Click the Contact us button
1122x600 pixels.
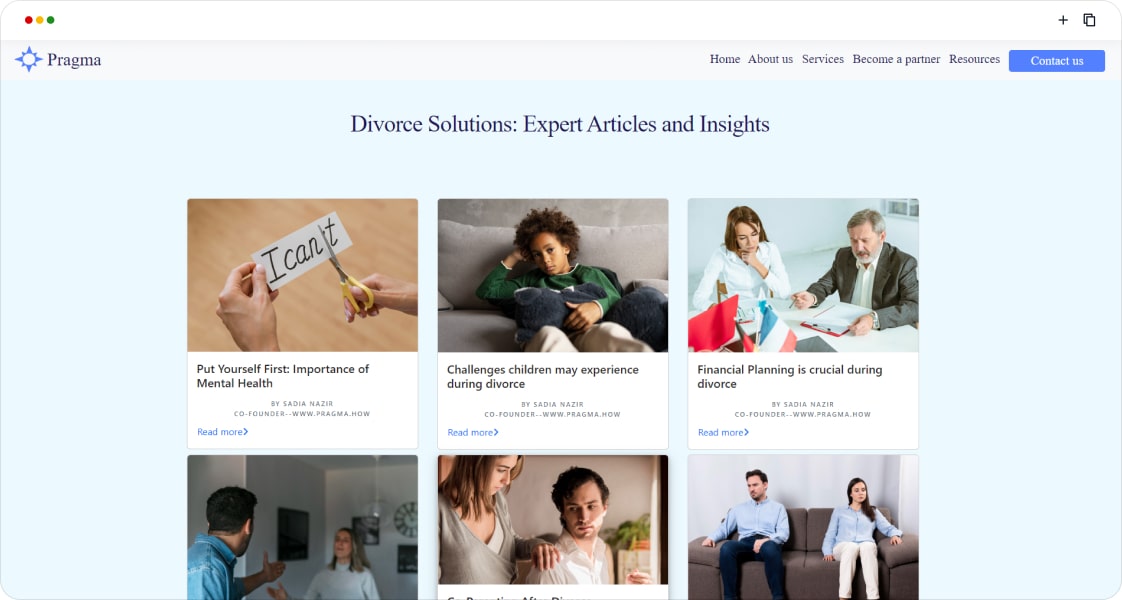coord(1056,61)
